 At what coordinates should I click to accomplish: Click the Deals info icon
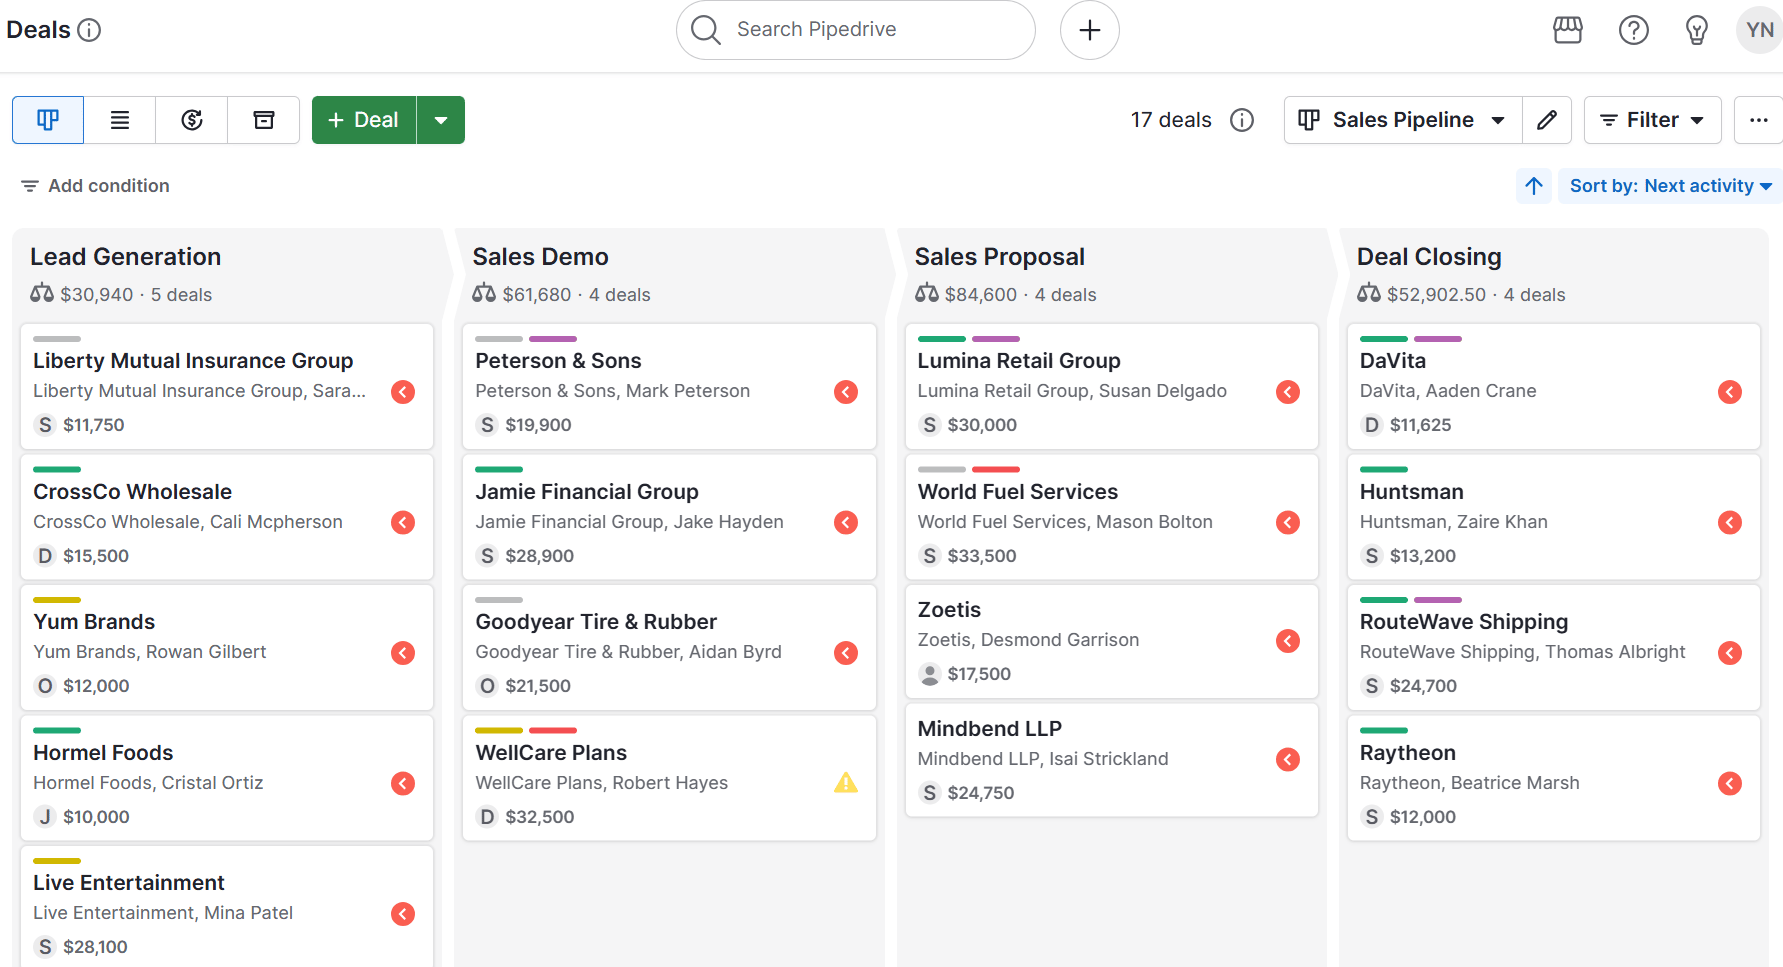click(89, 30)
